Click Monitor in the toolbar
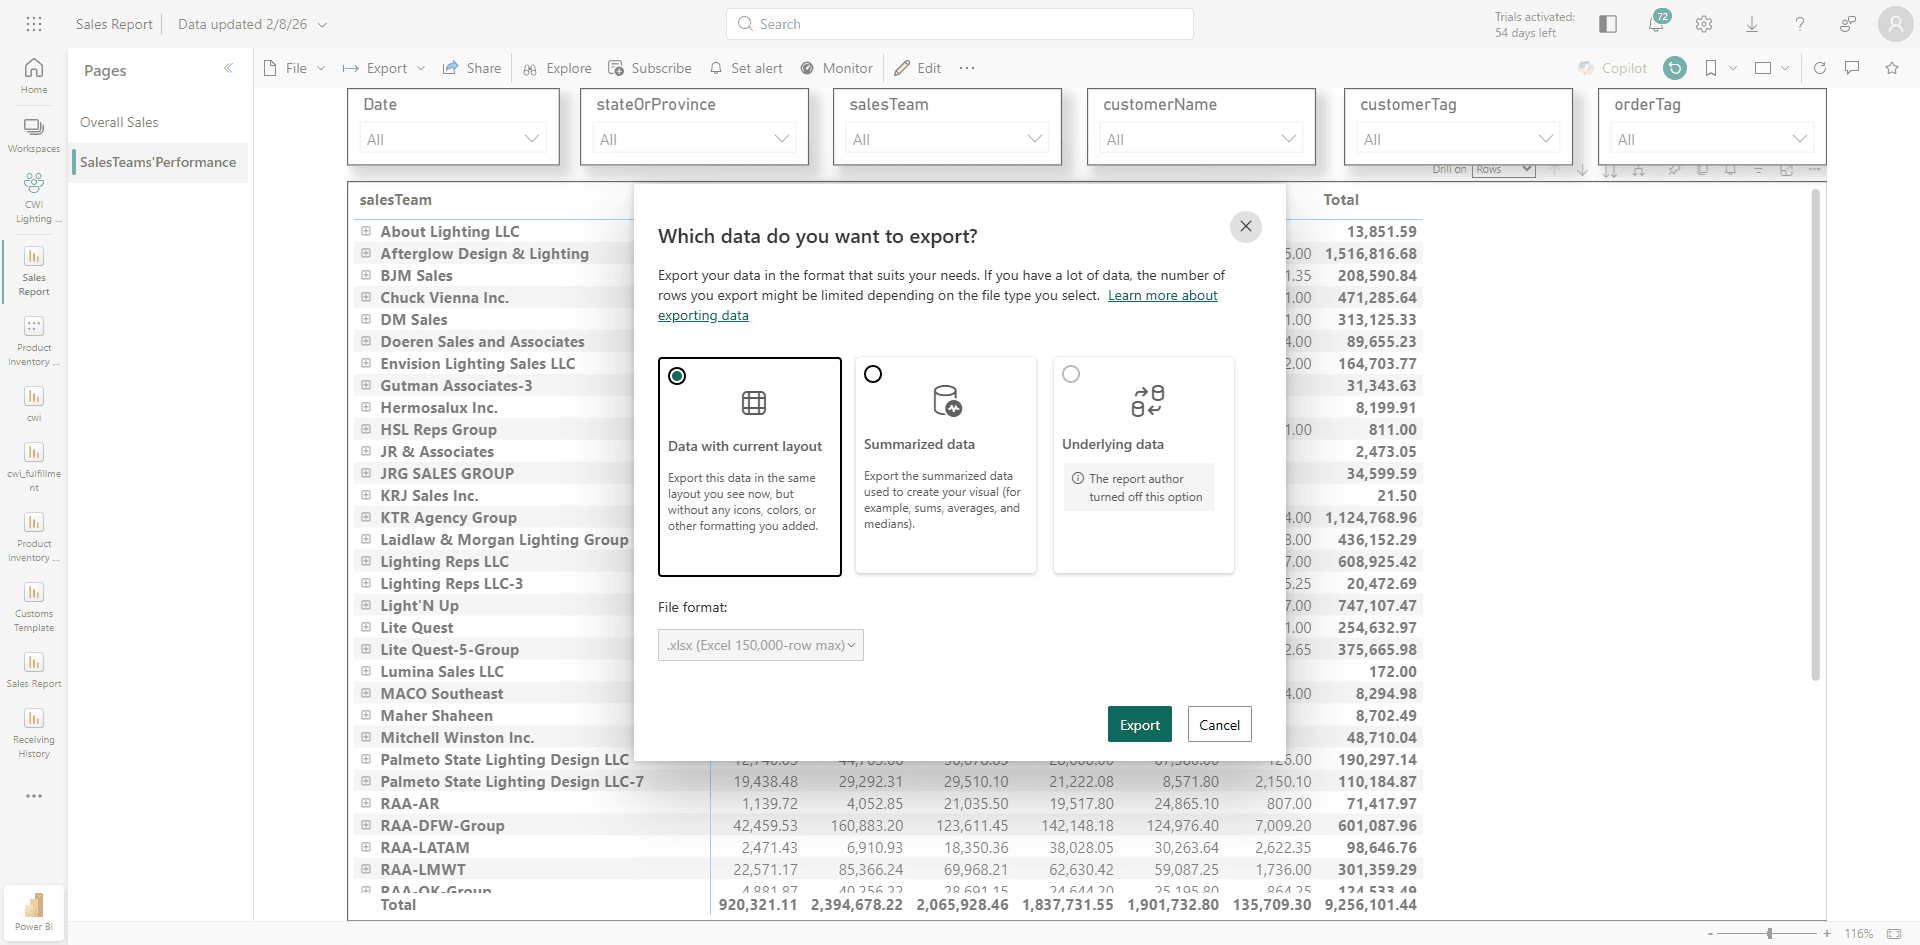 click(x=837, y=68)
